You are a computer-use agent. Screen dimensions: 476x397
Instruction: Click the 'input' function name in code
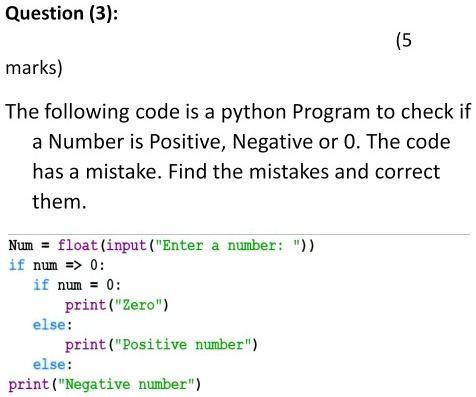tap(126, 246)
